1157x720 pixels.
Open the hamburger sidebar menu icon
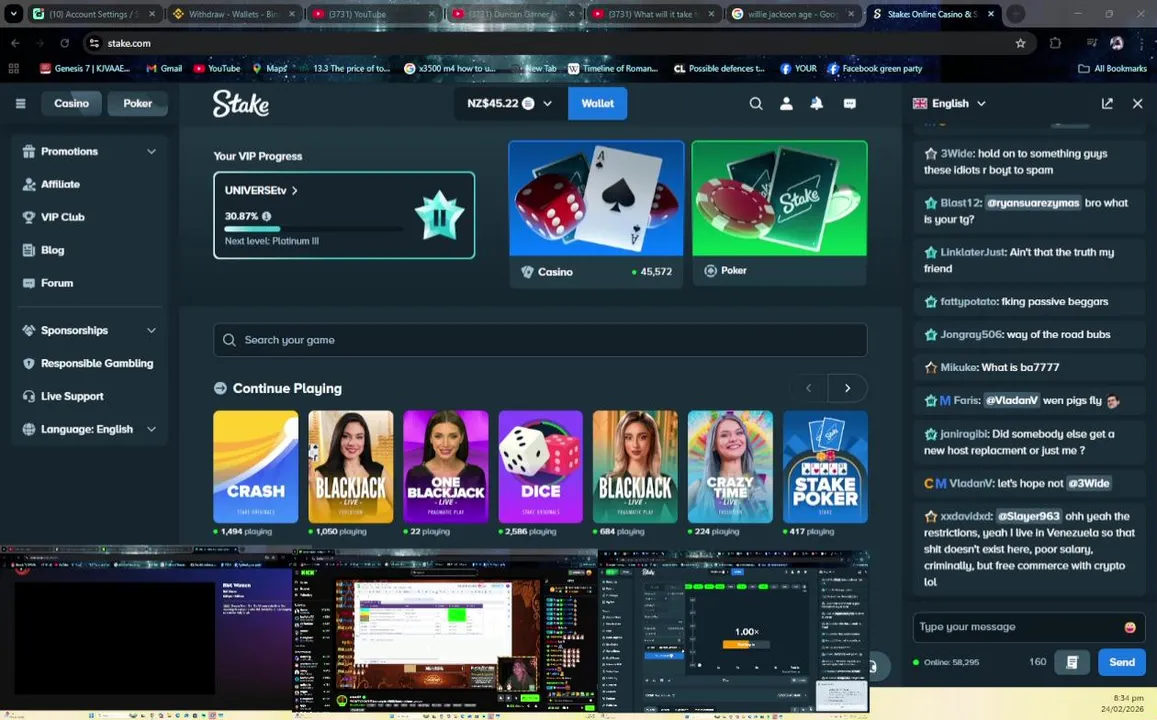(21, 103)
